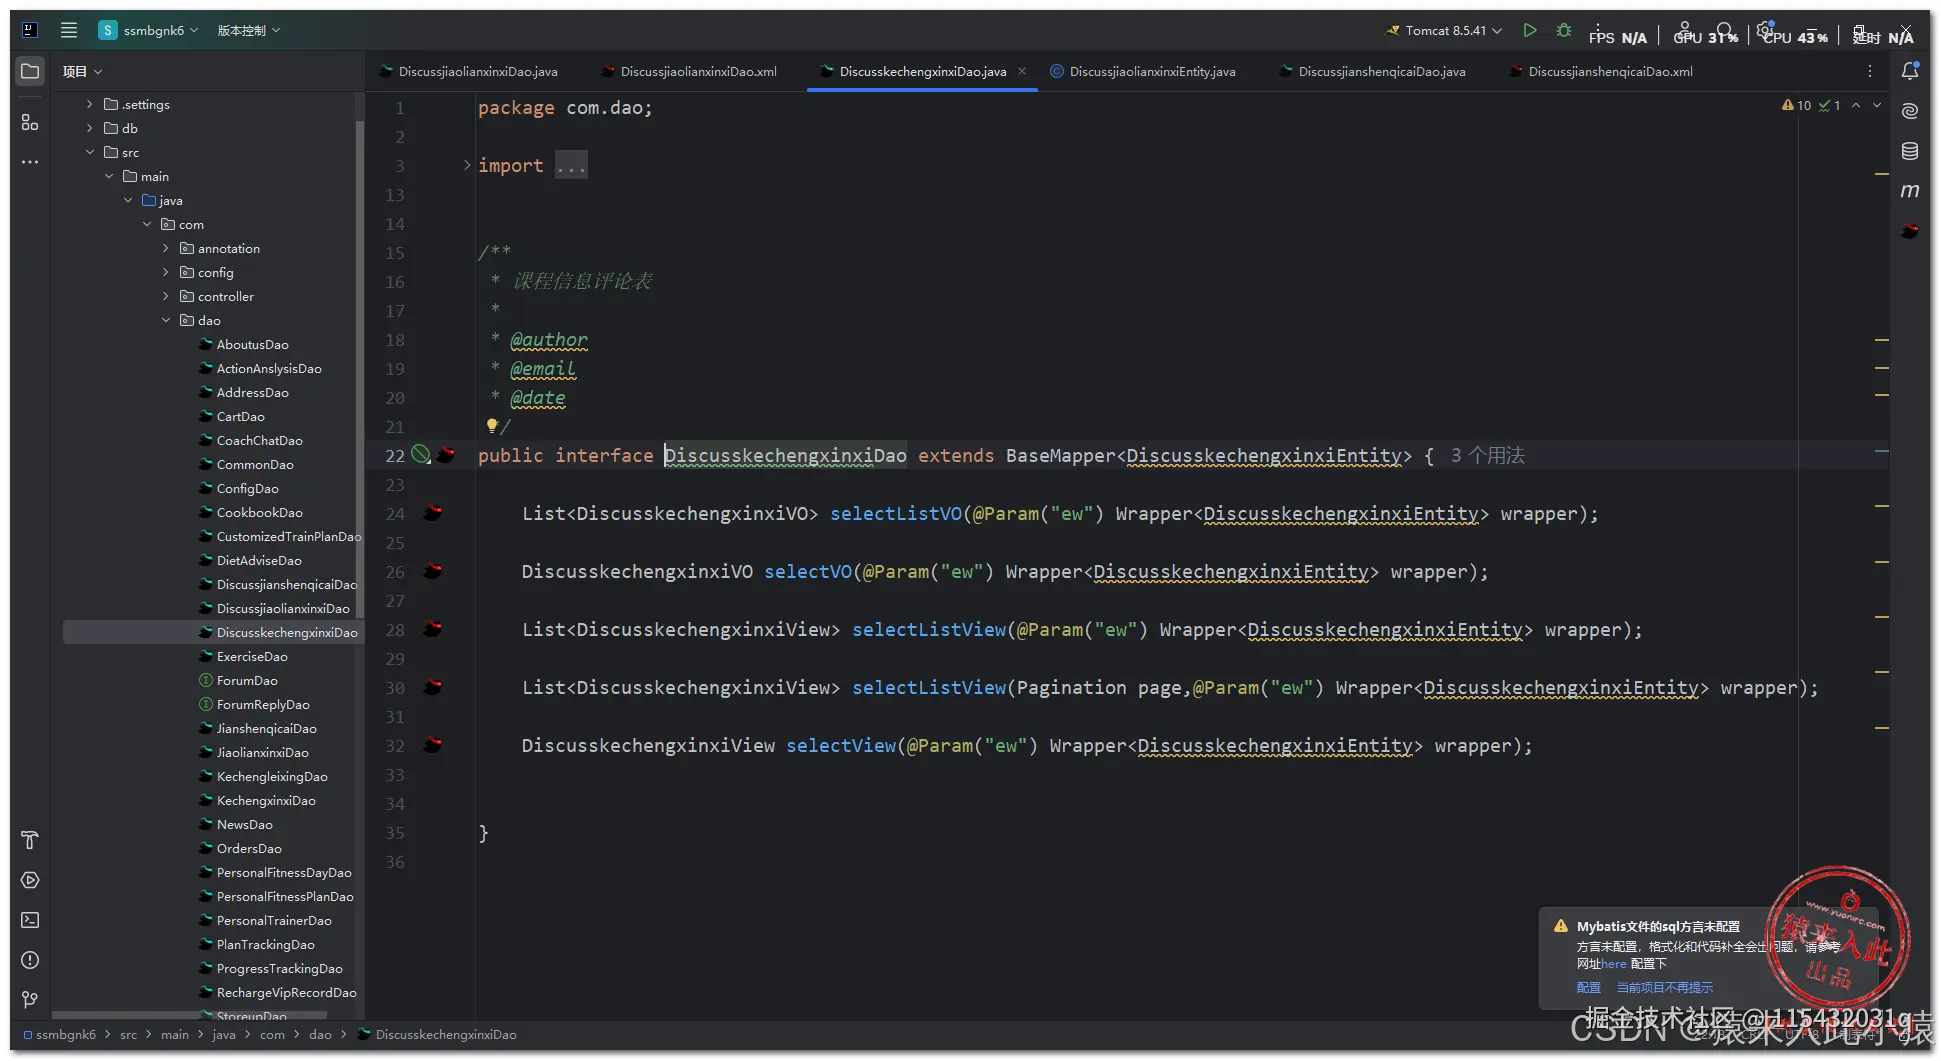1941x1061 pixels.
Task: Click the '3 个用法' usages hint
Action: pyautogui.click(x=1488, y=456)
